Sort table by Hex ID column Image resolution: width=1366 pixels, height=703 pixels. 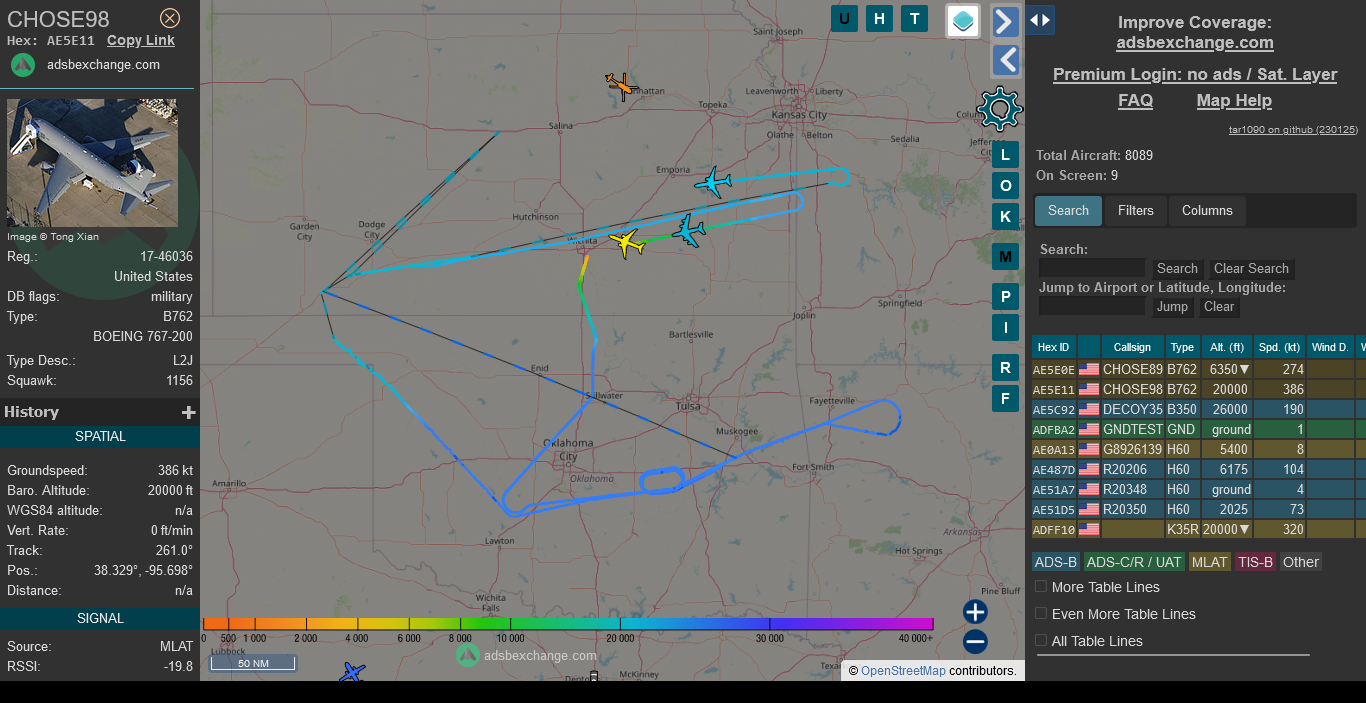pyautogui.click(x=1054, y=347)
